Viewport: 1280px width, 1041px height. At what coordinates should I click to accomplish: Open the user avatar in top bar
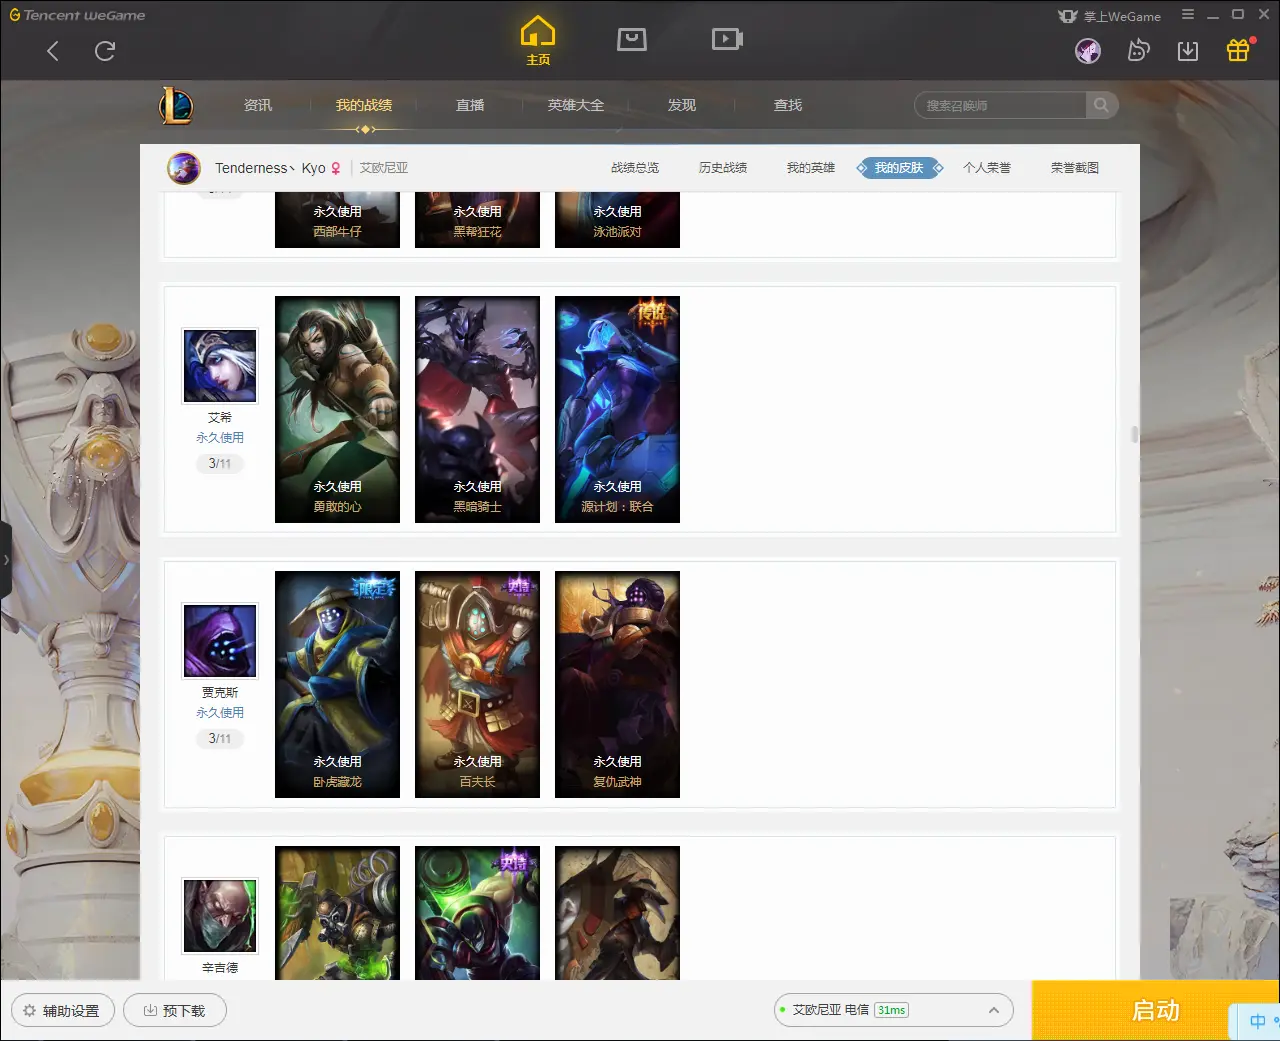[x=1088, y=51]
